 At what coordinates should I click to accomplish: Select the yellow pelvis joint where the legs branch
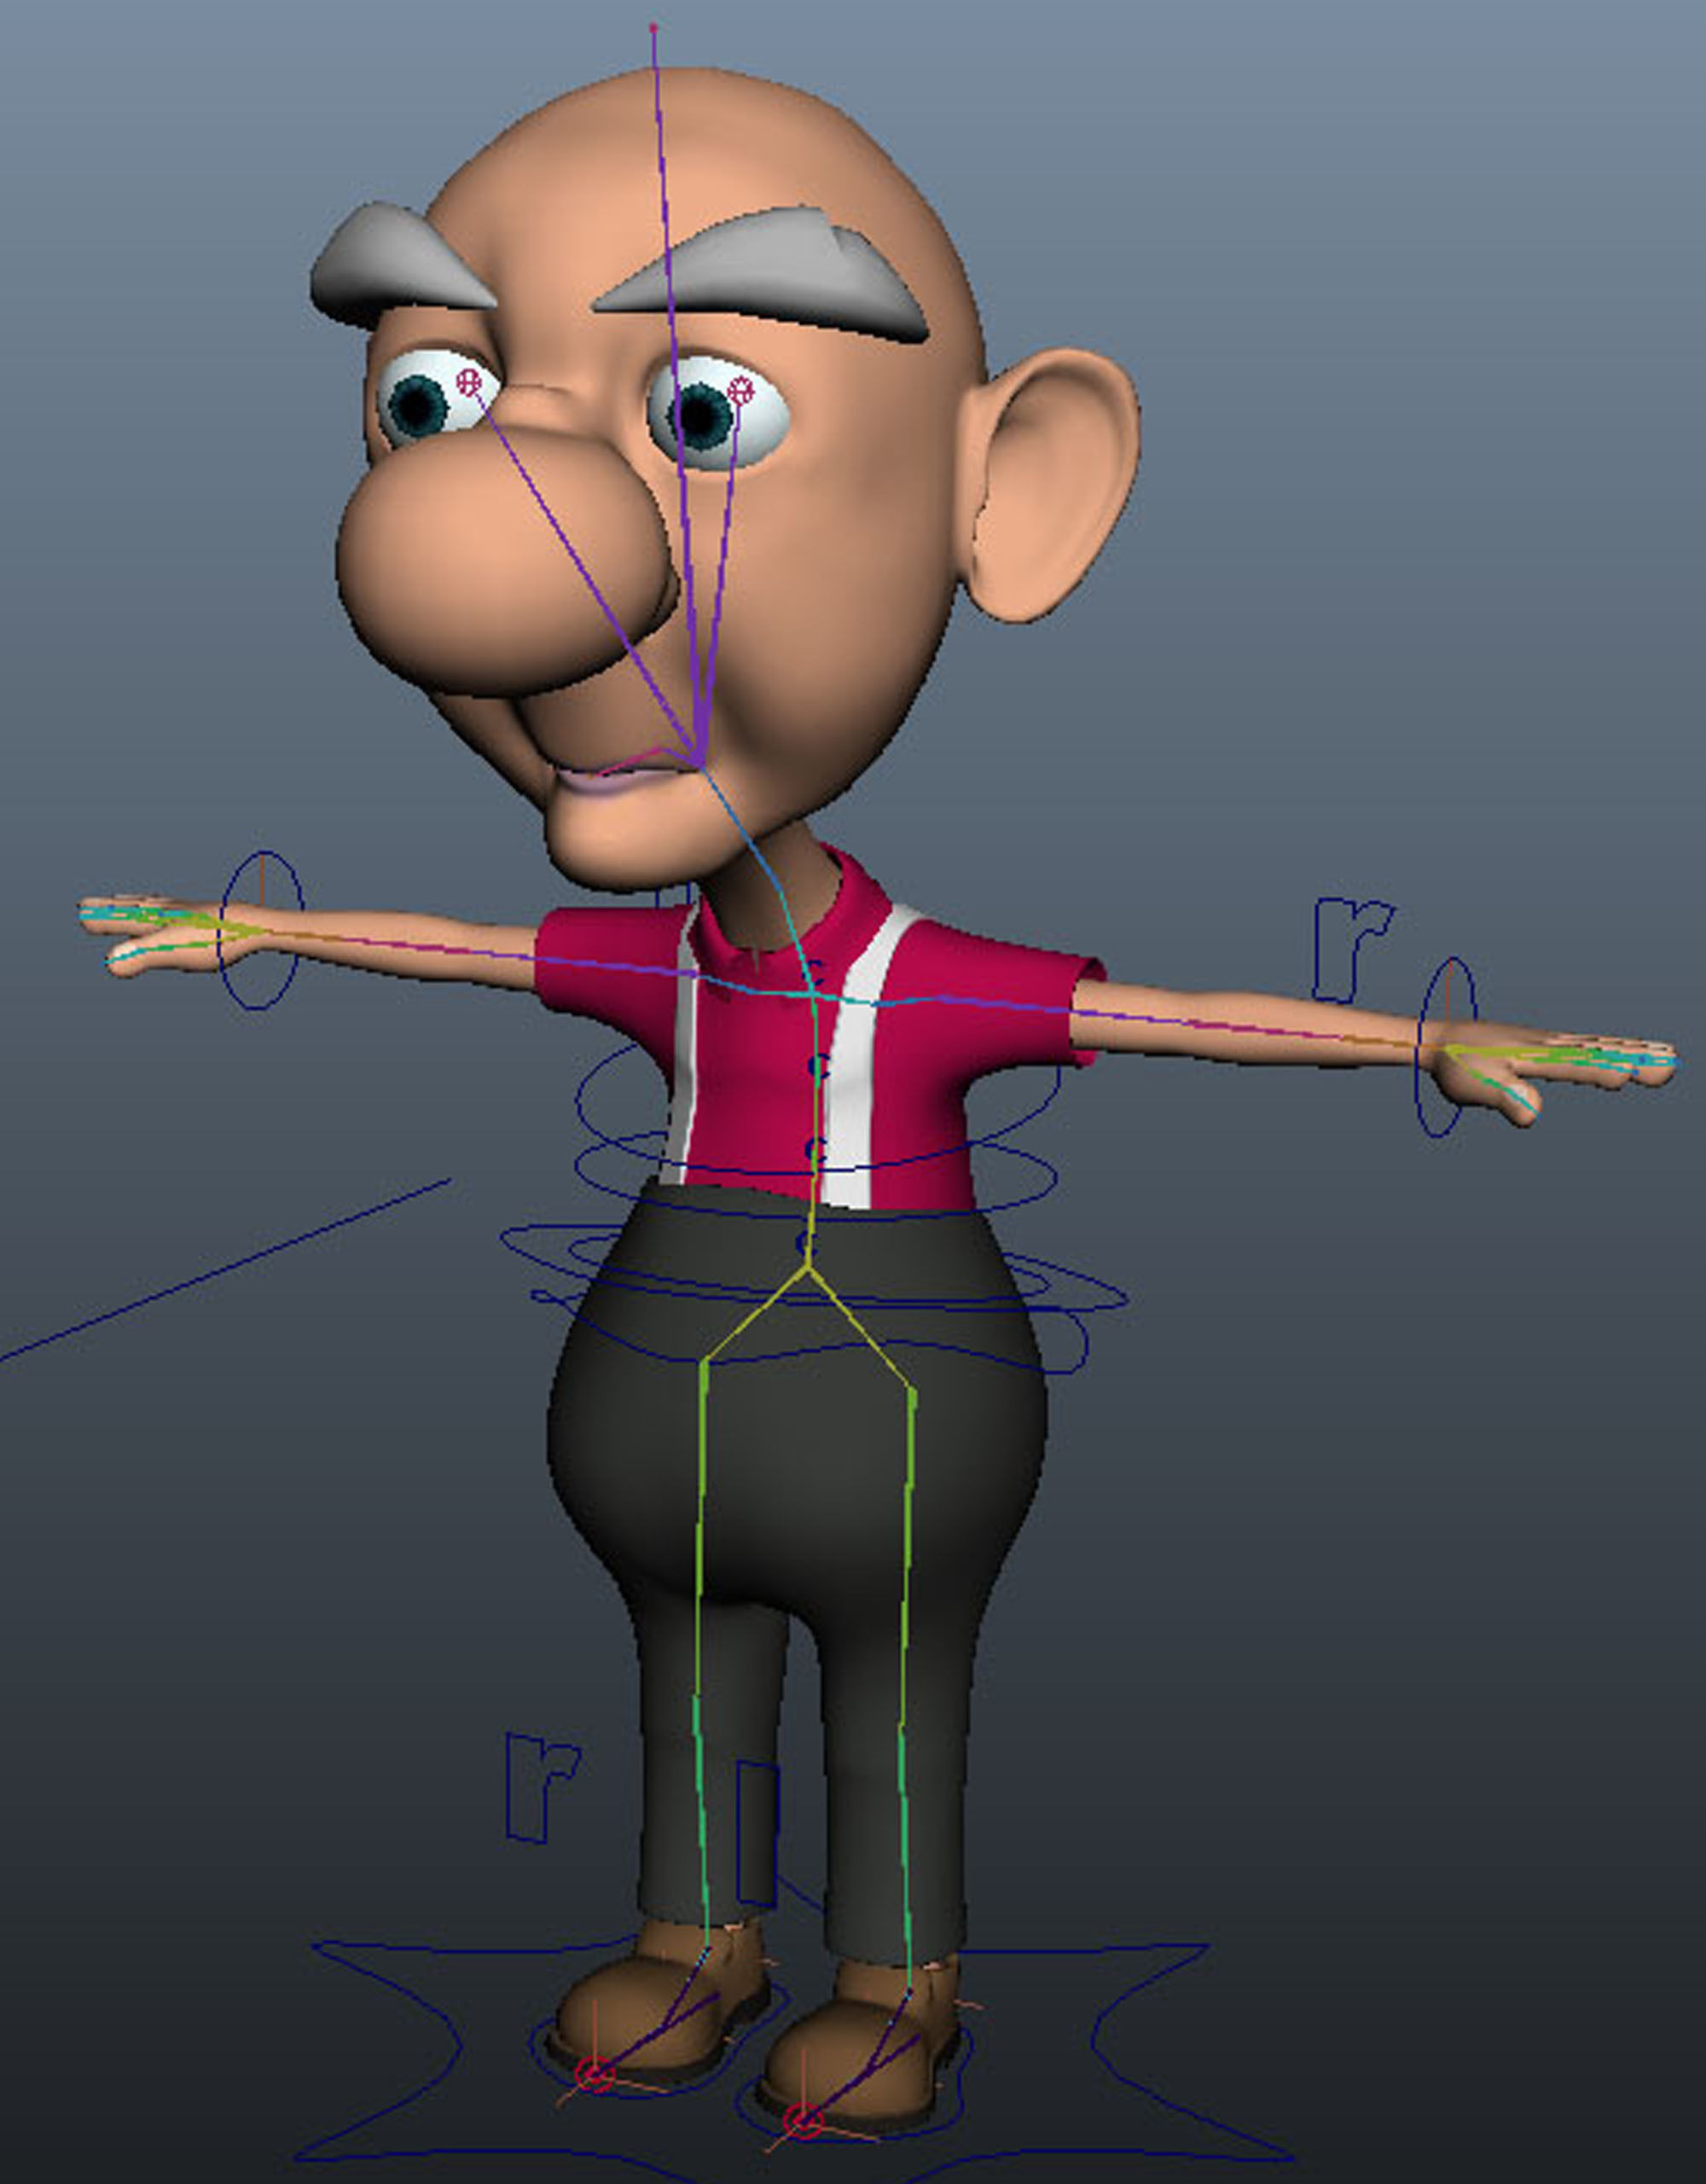click(808, 1269)
